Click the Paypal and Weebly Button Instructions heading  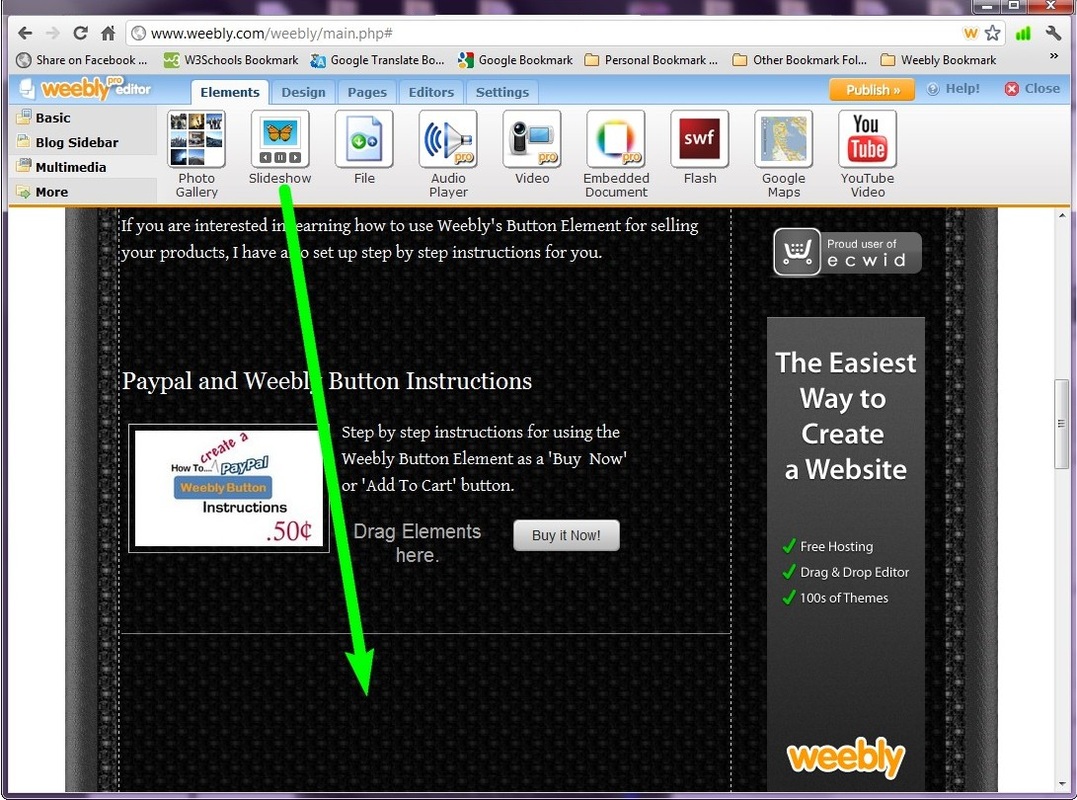click(x=327, y=381)
